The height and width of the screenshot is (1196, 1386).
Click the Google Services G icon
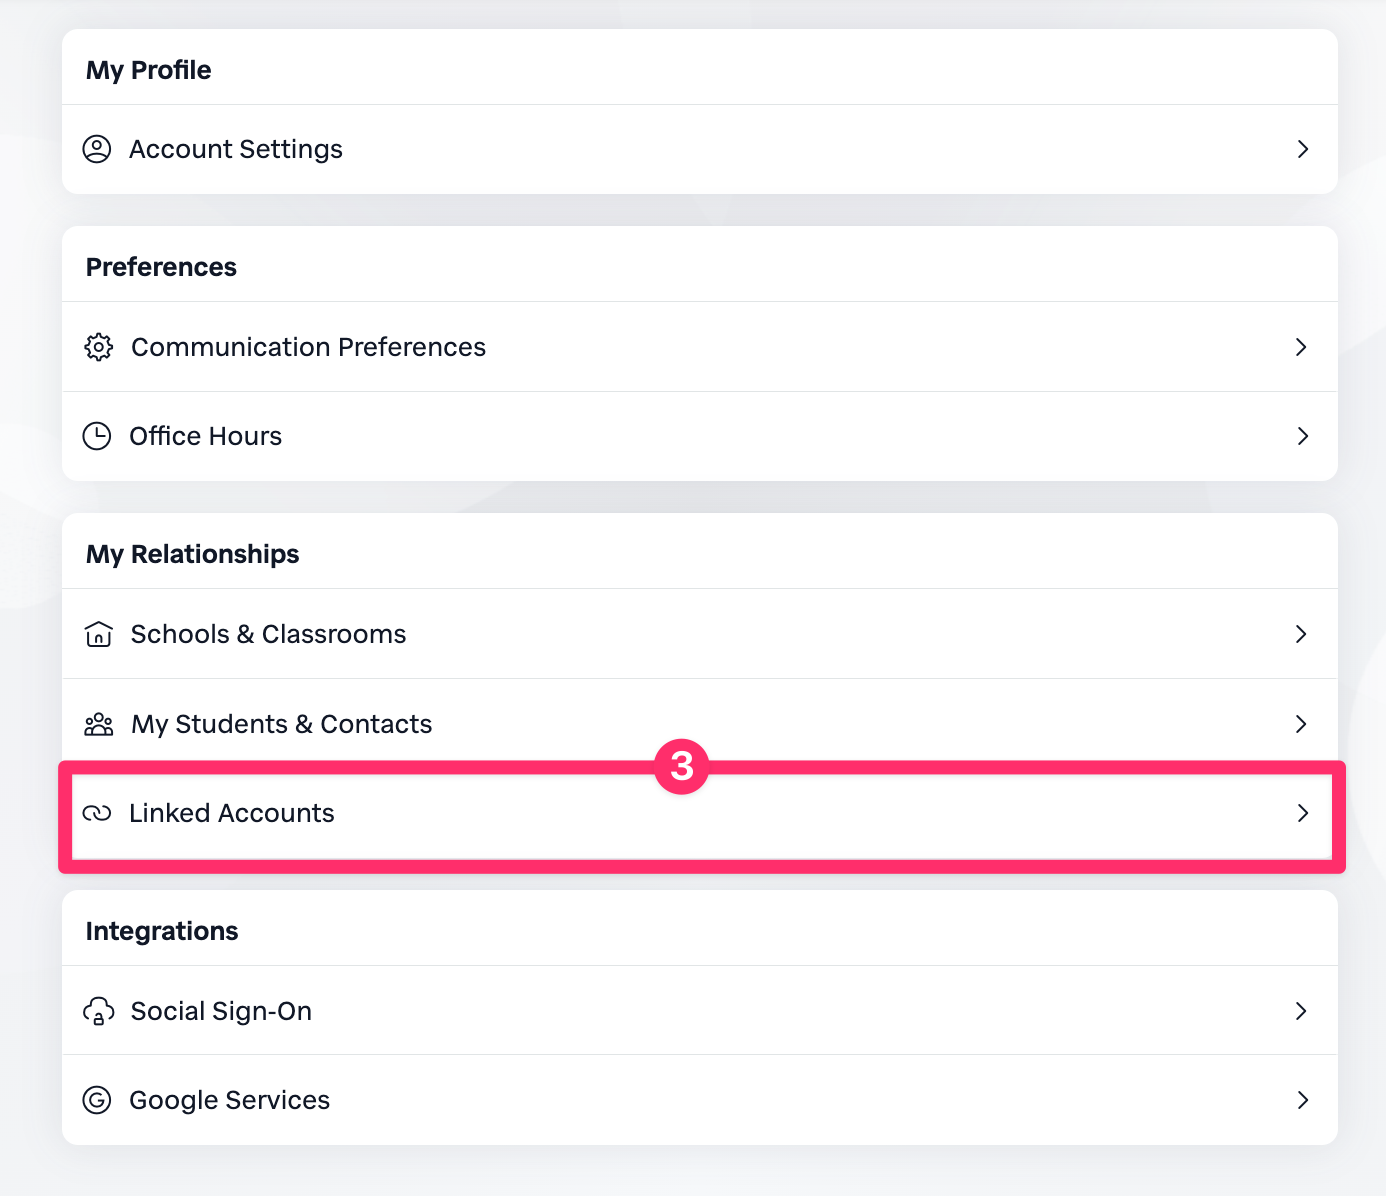pos(97,1100)
